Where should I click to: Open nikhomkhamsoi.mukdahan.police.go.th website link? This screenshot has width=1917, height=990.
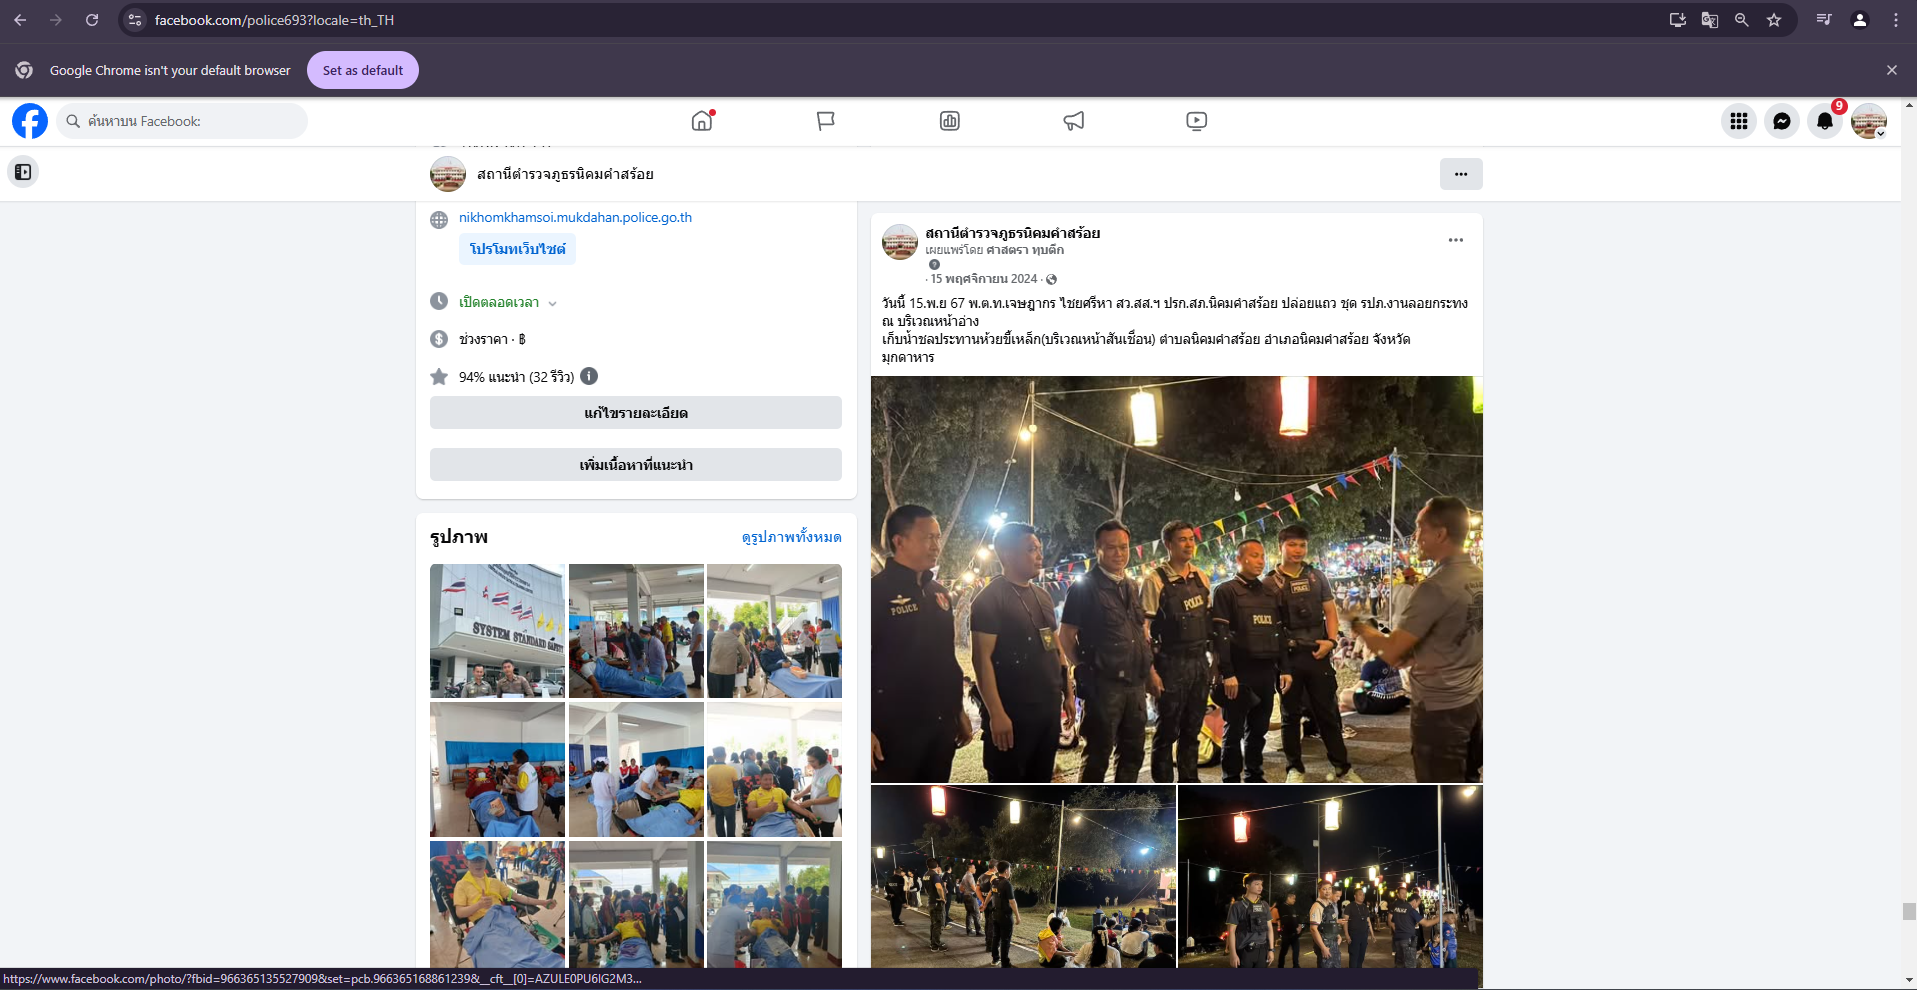[575, 217]
